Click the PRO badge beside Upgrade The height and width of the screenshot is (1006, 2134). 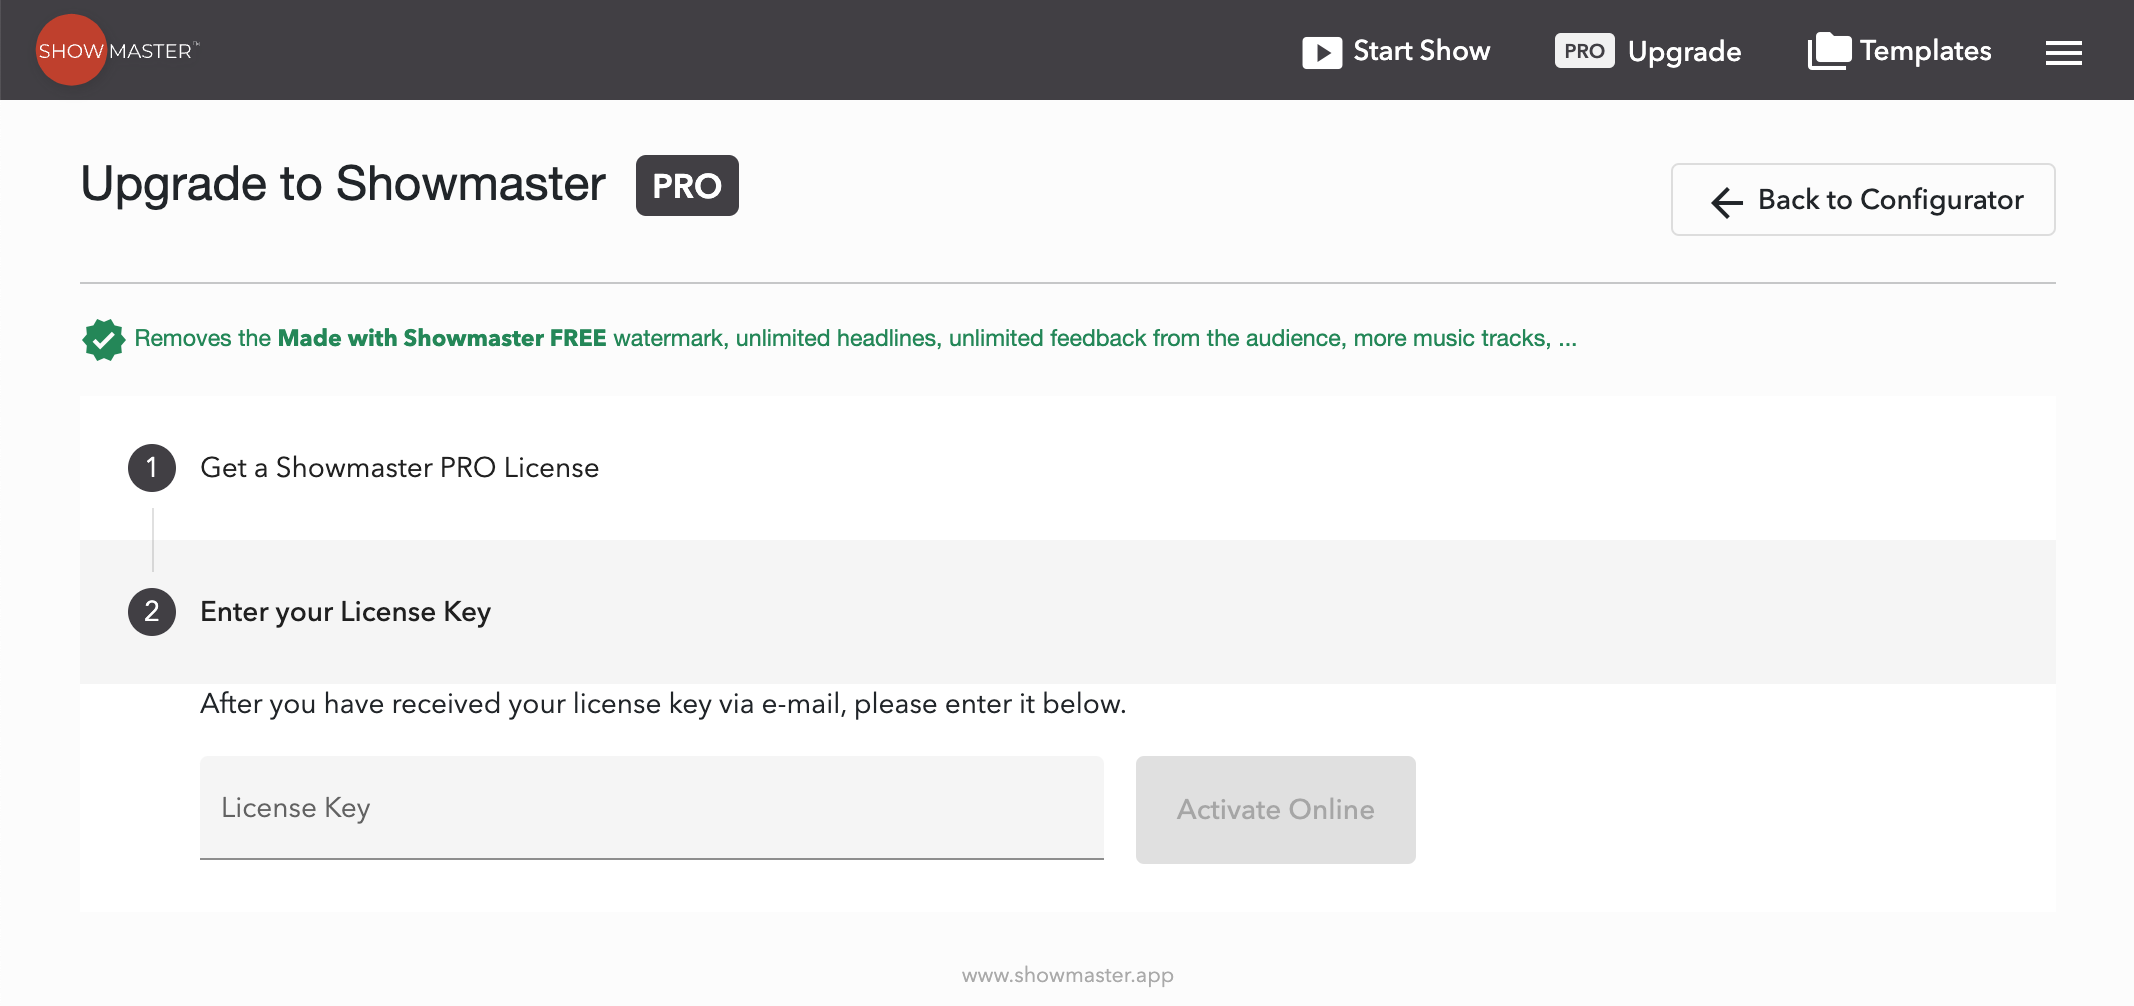coord(1584,51)
